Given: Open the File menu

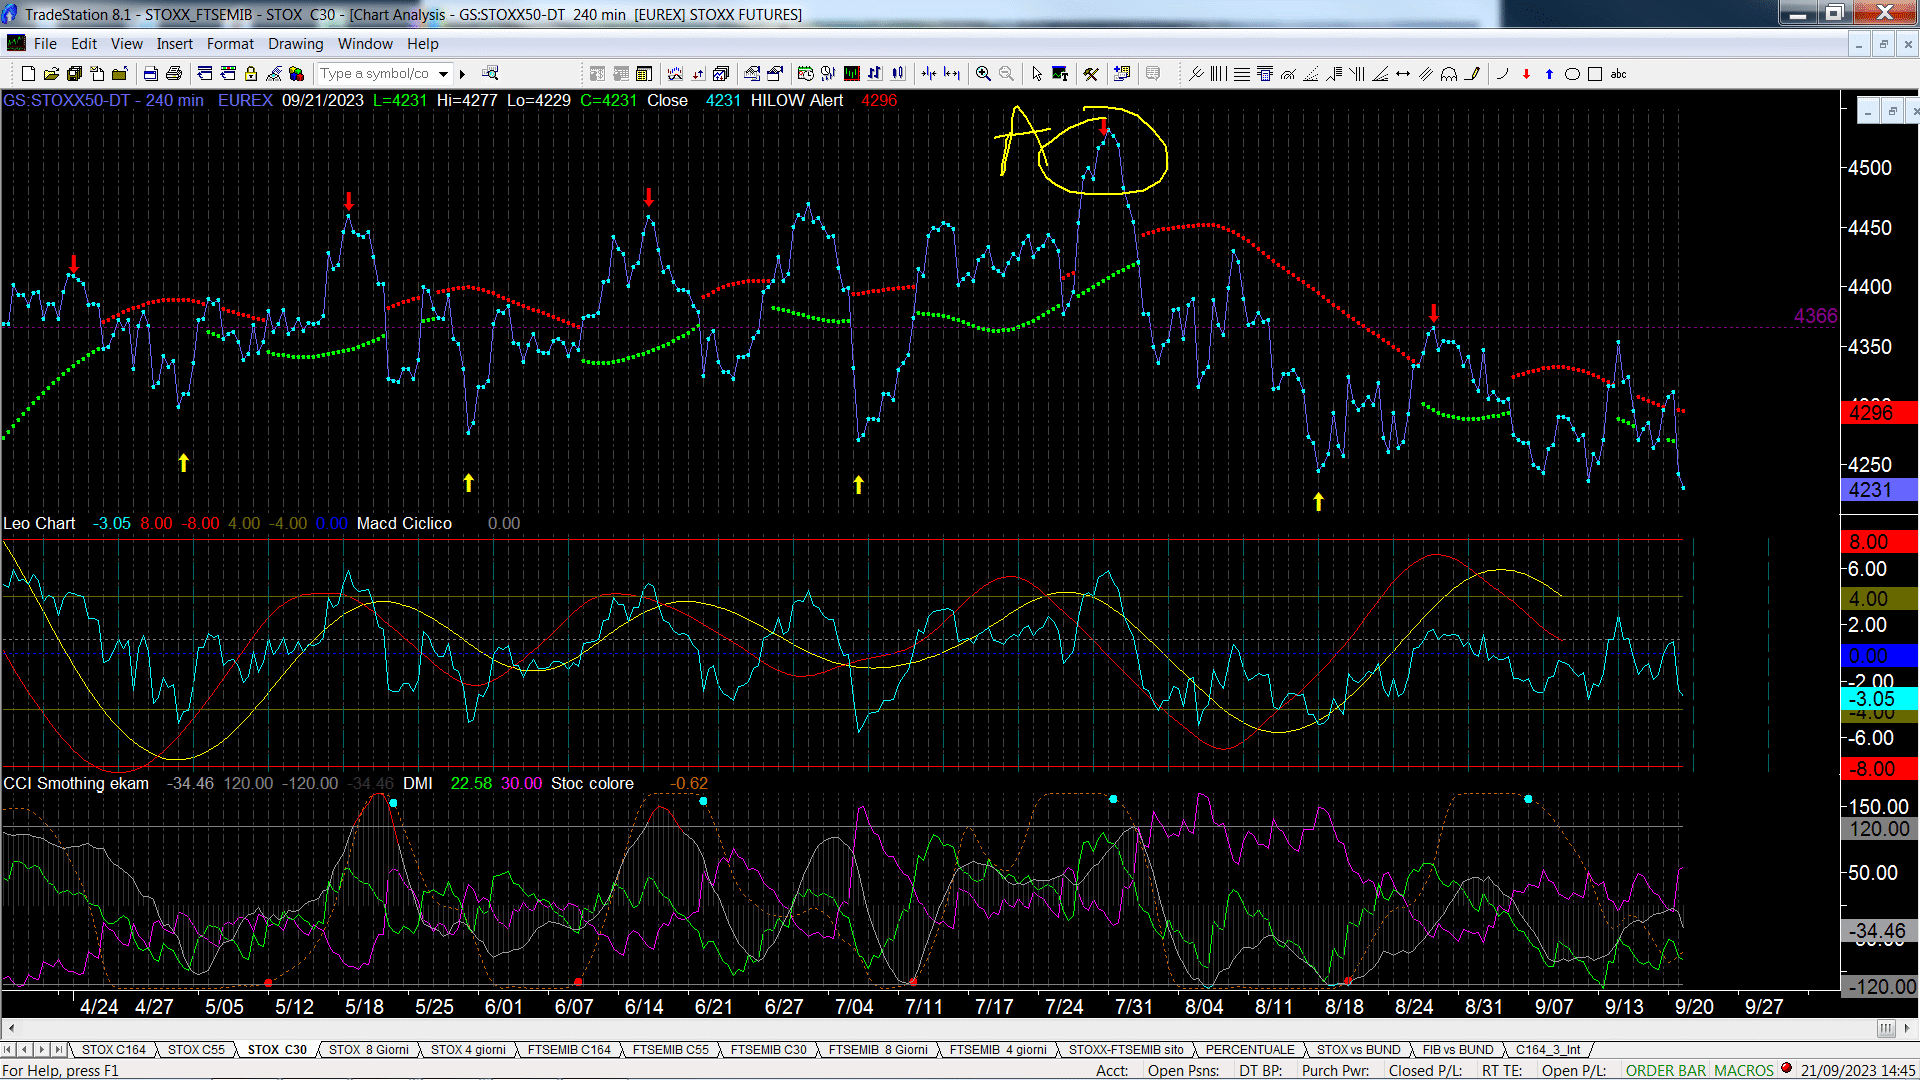Looking at the screenshot, I should click(45, 43).
